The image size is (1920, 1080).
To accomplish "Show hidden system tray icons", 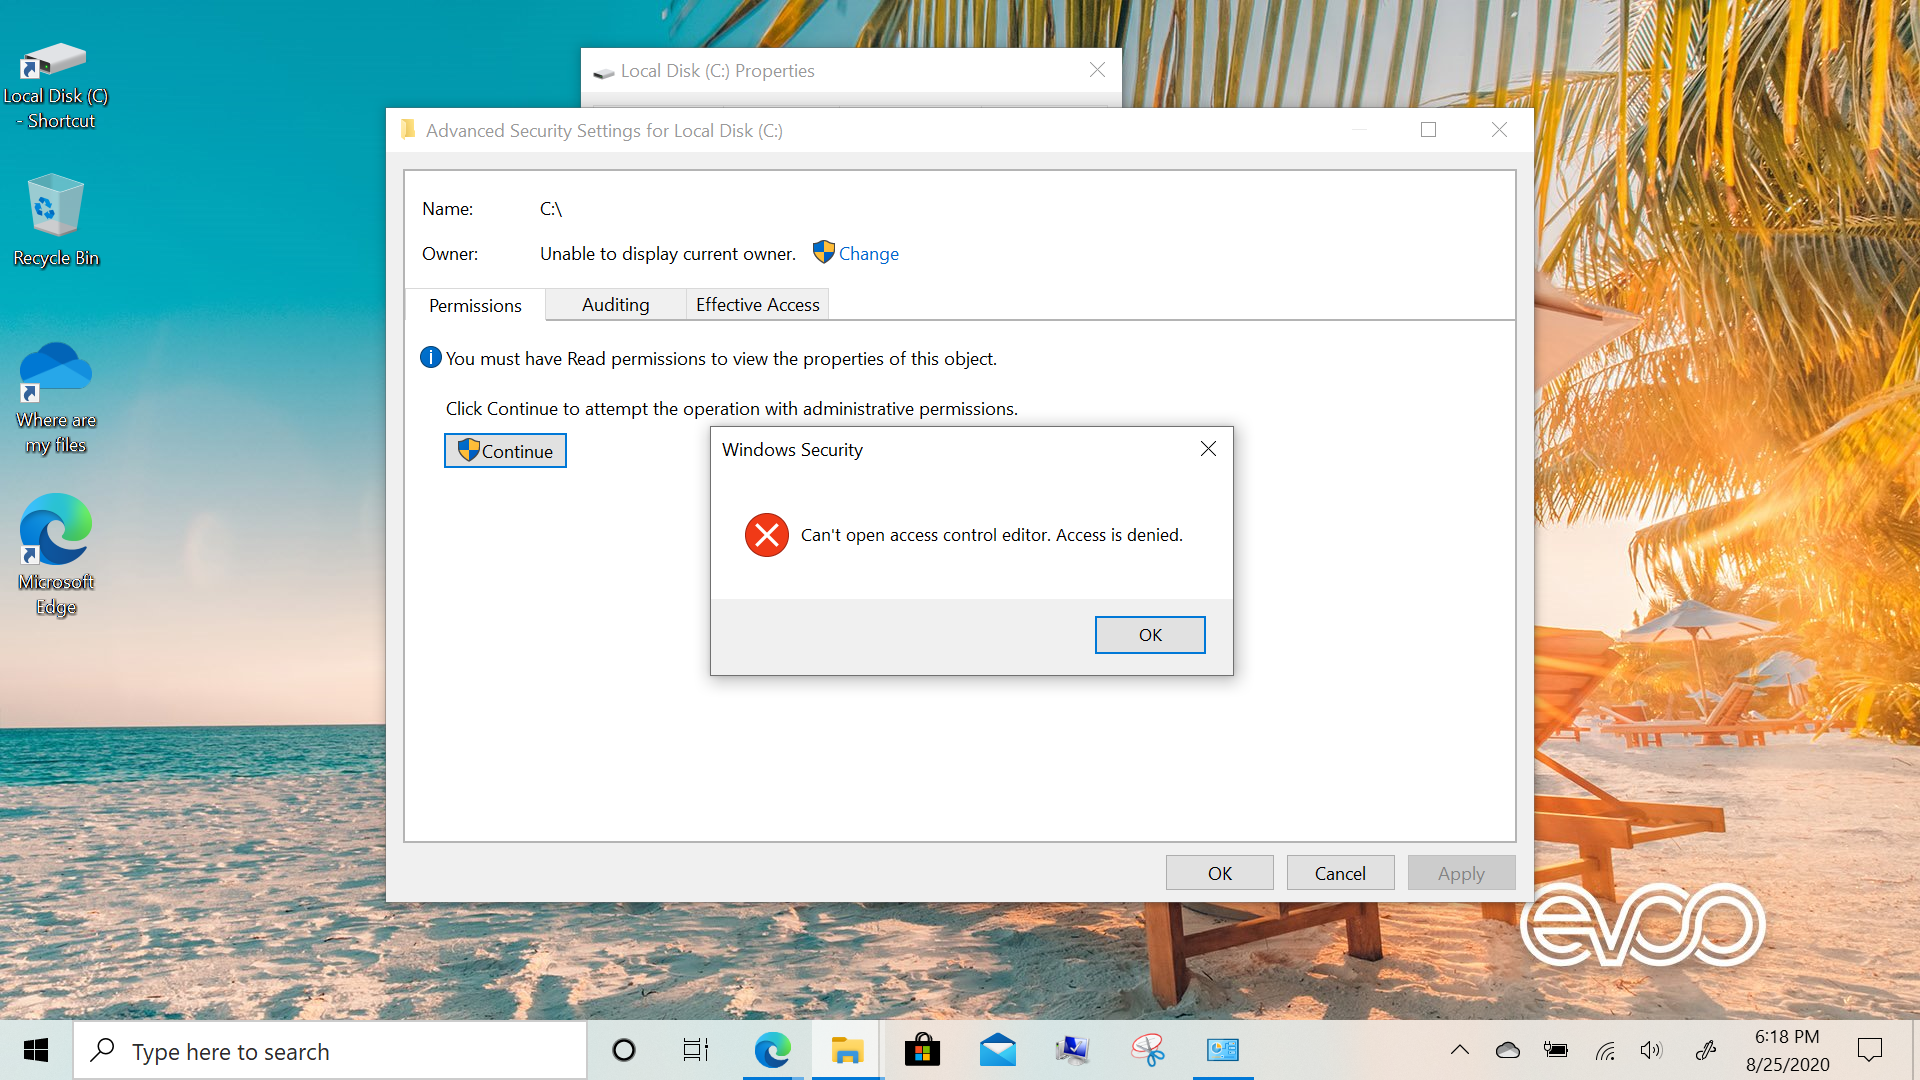I will coord(1460,1050).
